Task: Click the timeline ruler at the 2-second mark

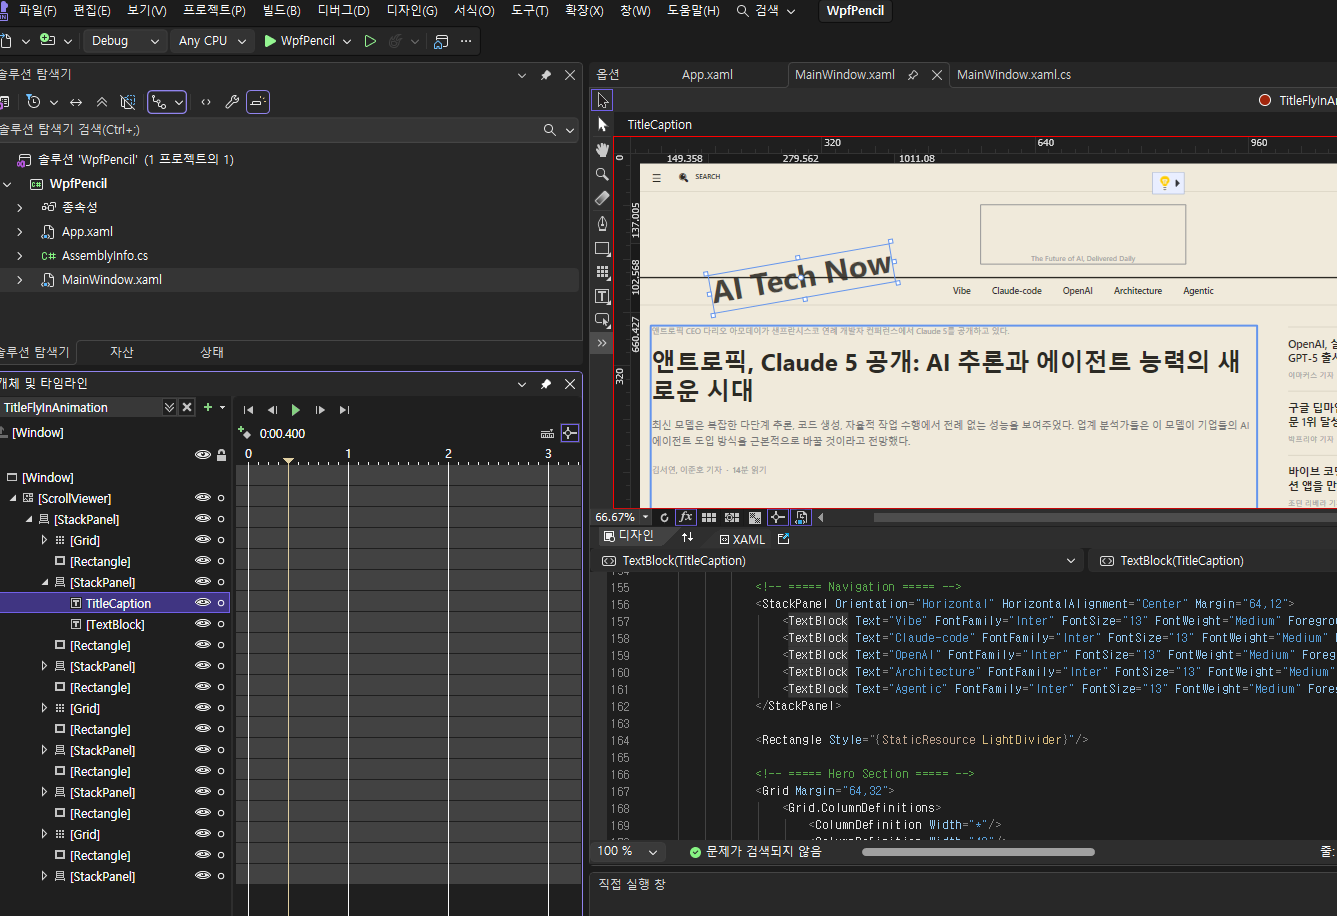Action: (448, 455)
